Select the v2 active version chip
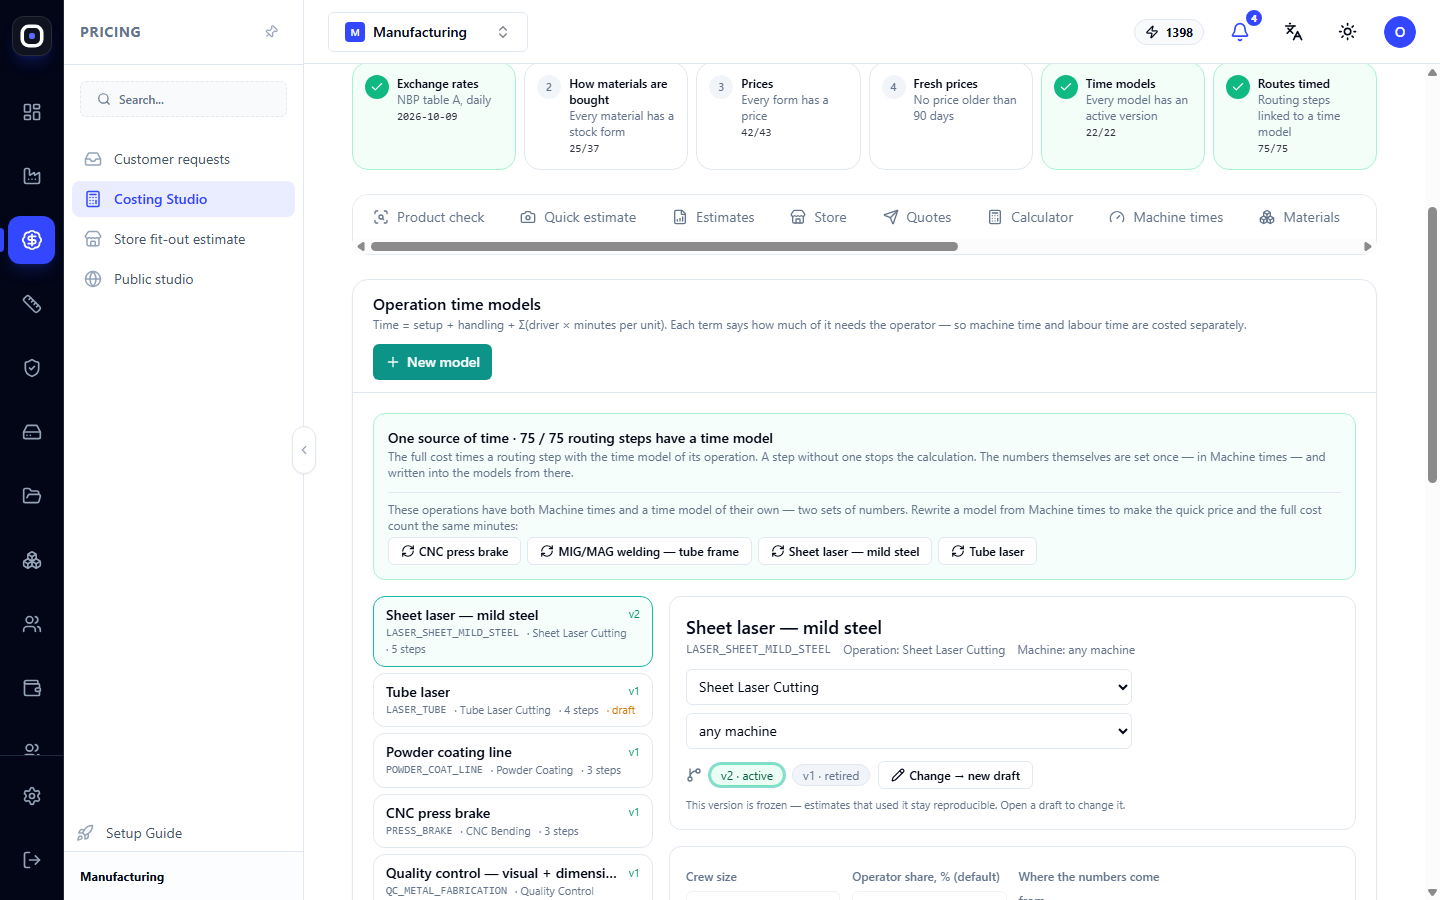This screenshot has height=900, width=1440. 747,776
